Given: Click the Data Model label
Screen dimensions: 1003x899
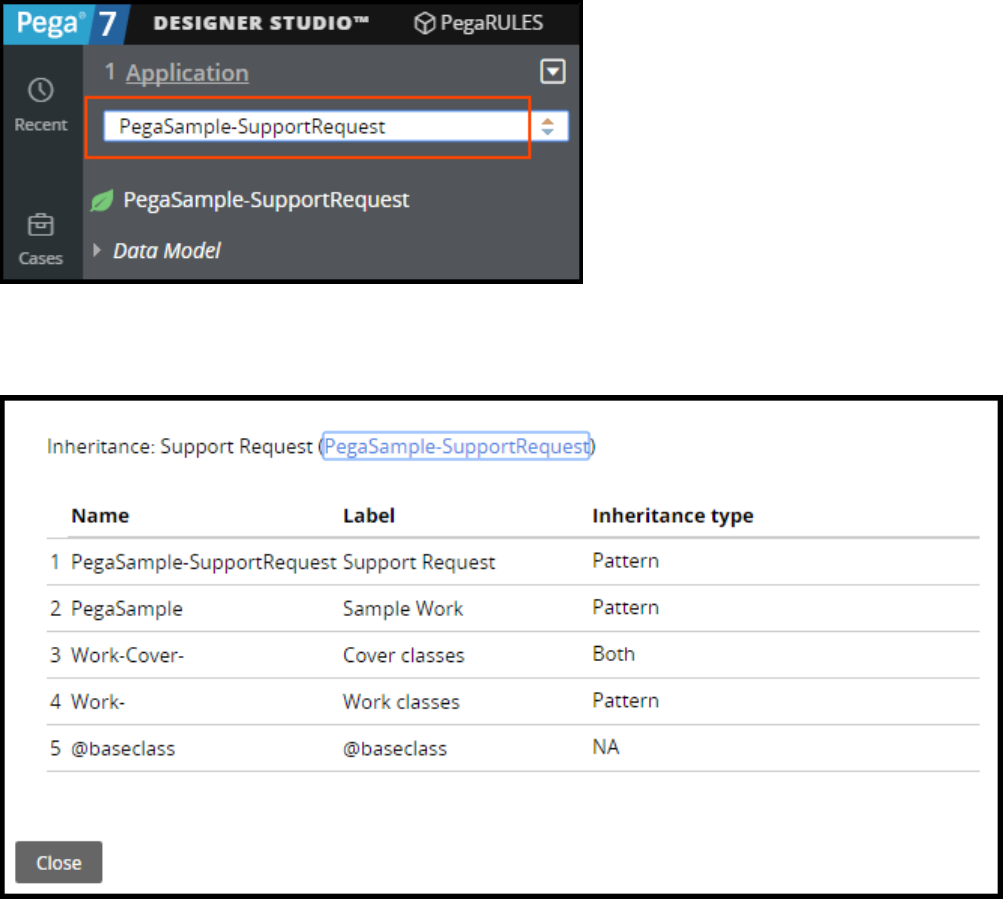Looking at the screenshot, I should point(167,250).
